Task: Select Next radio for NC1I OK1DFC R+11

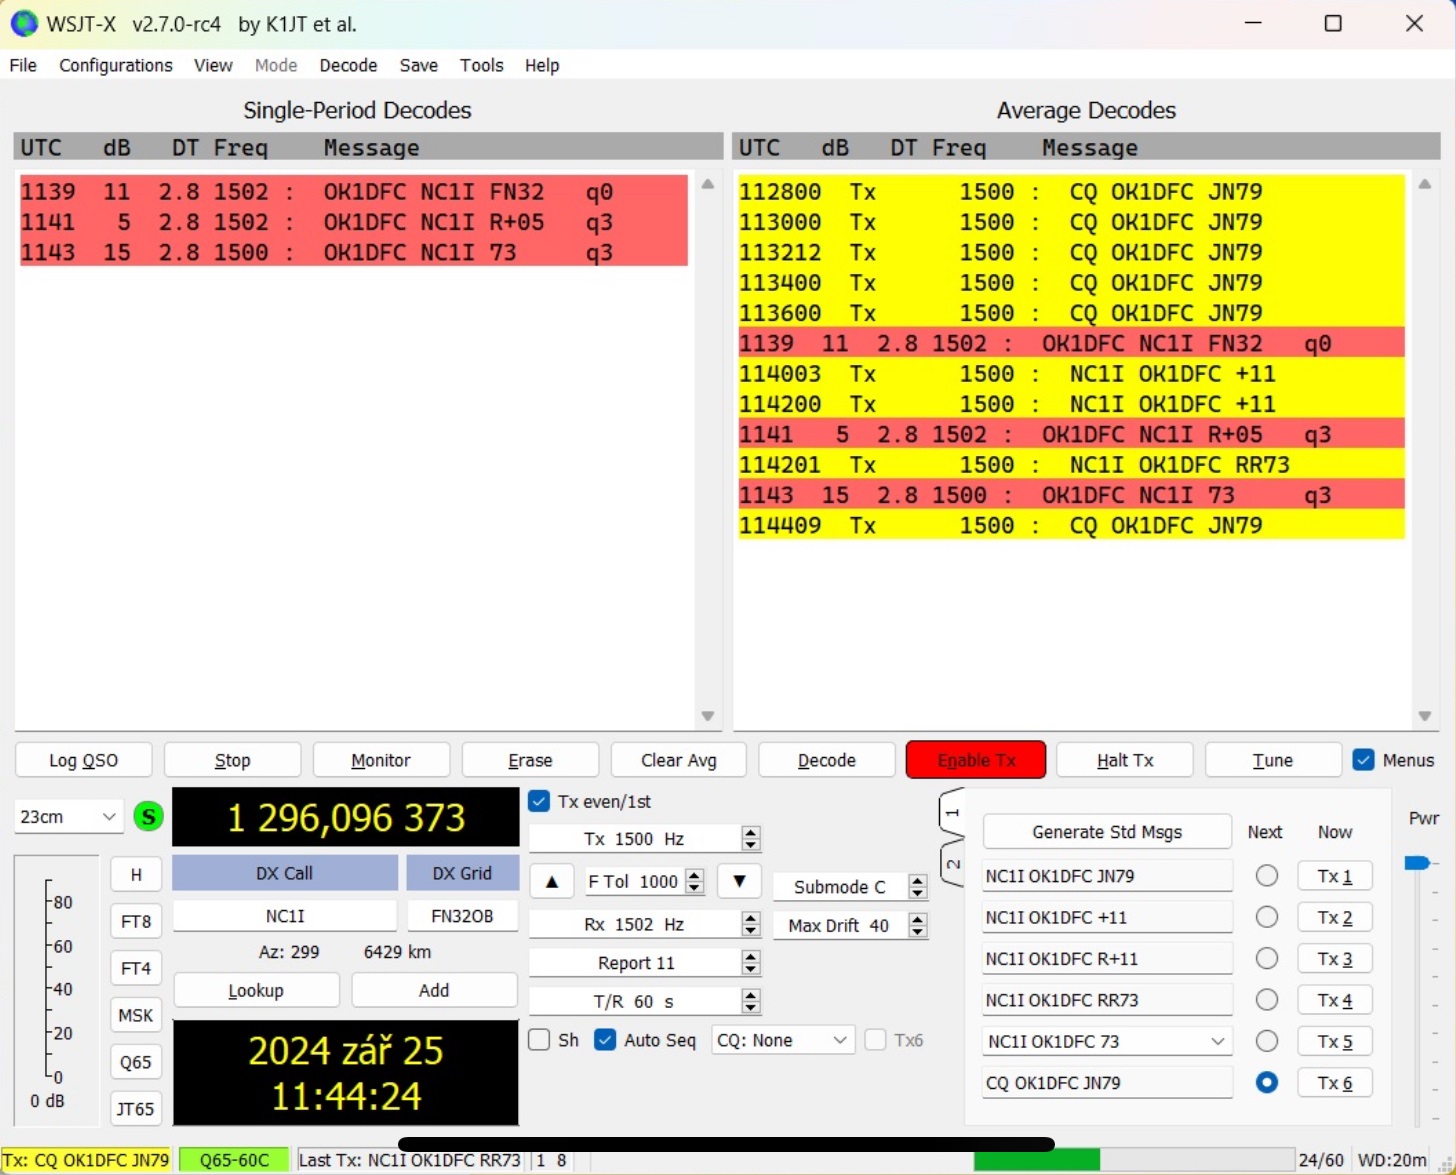Action: pos(1267,958)
